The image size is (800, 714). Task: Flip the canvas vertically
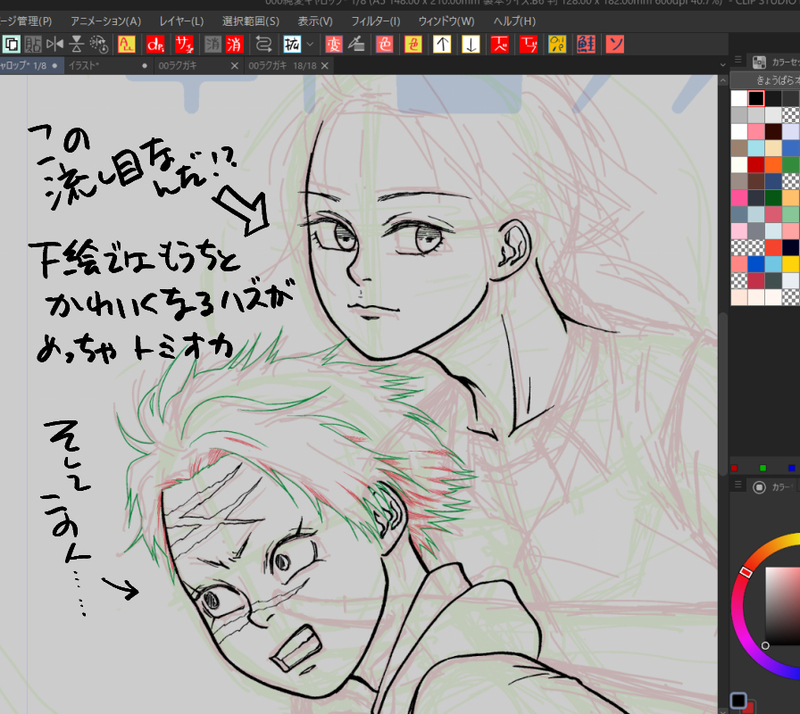tap(77, 44)
